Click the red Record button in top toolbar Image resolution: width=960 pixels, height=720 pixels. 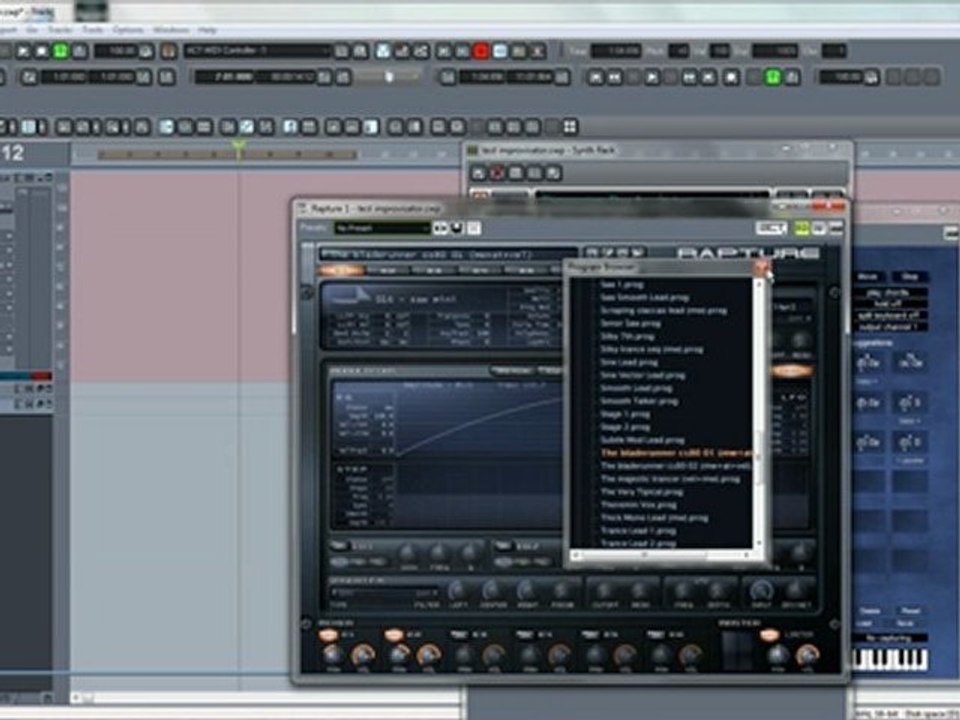tap(481, 51)
